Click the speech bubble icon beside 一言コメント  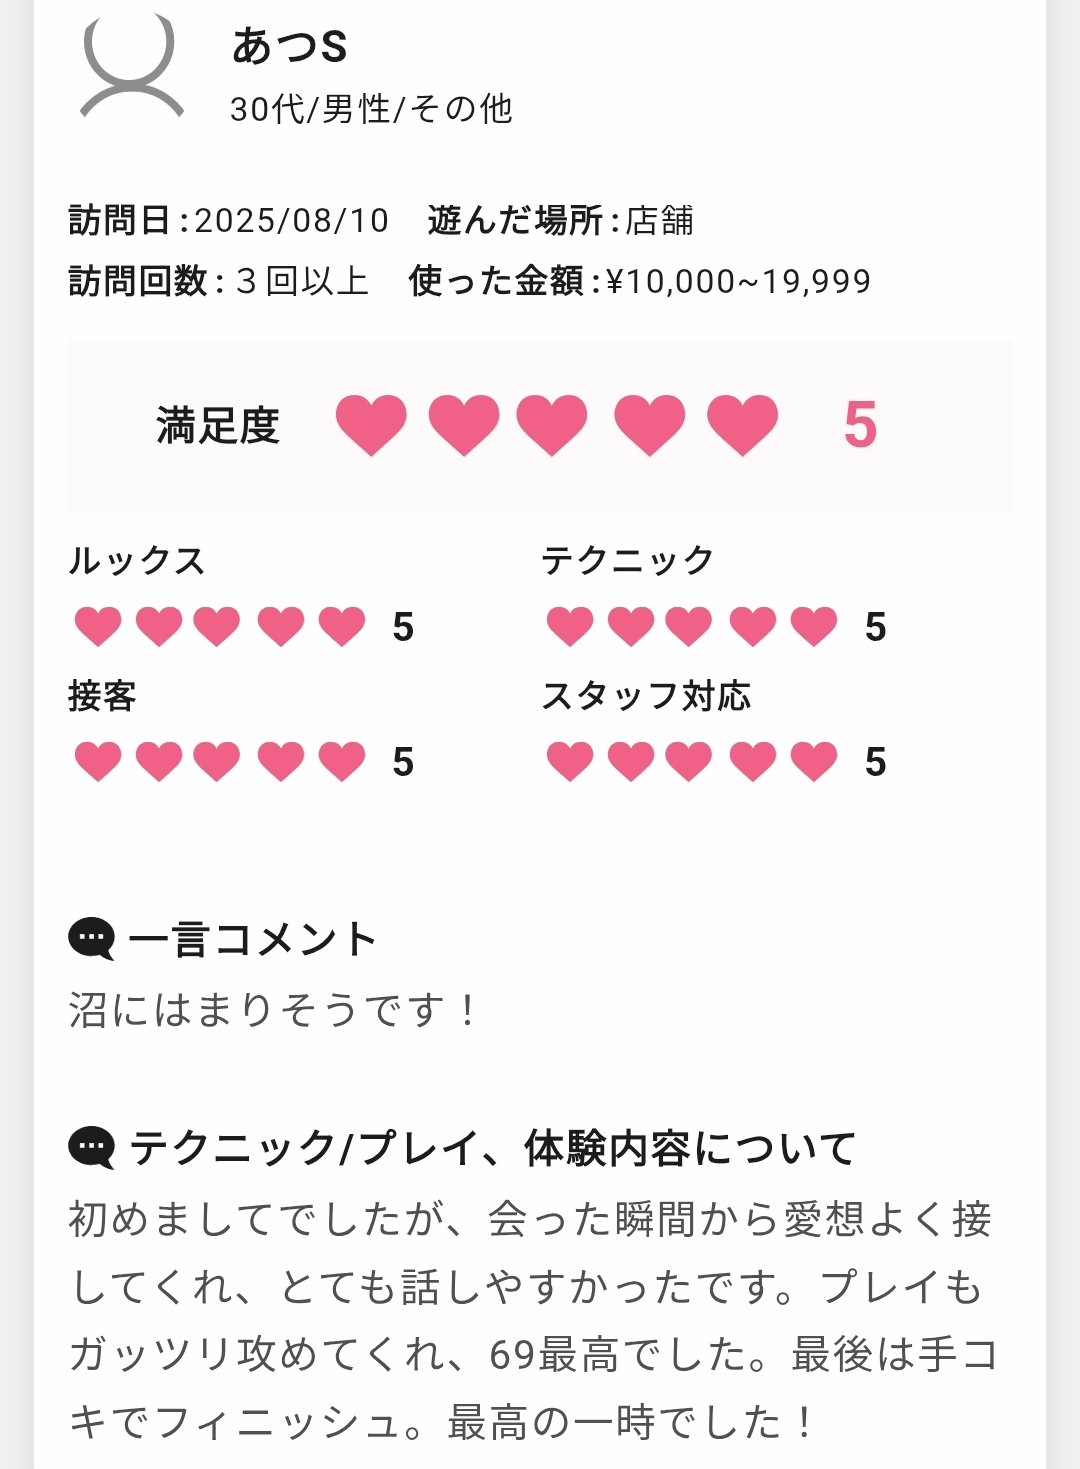[x=91, y=939]
